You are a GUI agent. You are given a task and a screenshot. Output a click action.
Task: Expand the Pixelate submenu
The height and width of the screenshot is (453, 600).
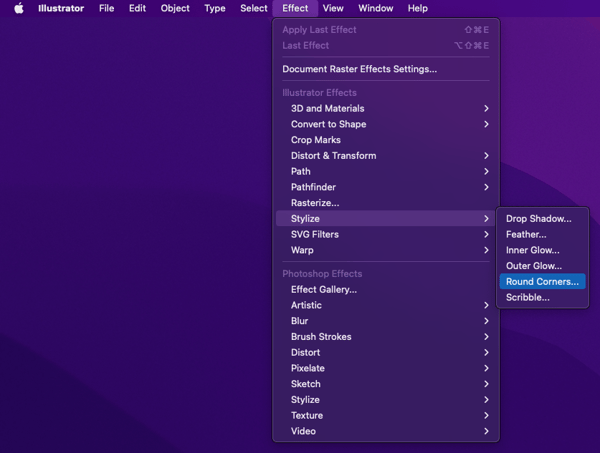[x=386, y=368]
